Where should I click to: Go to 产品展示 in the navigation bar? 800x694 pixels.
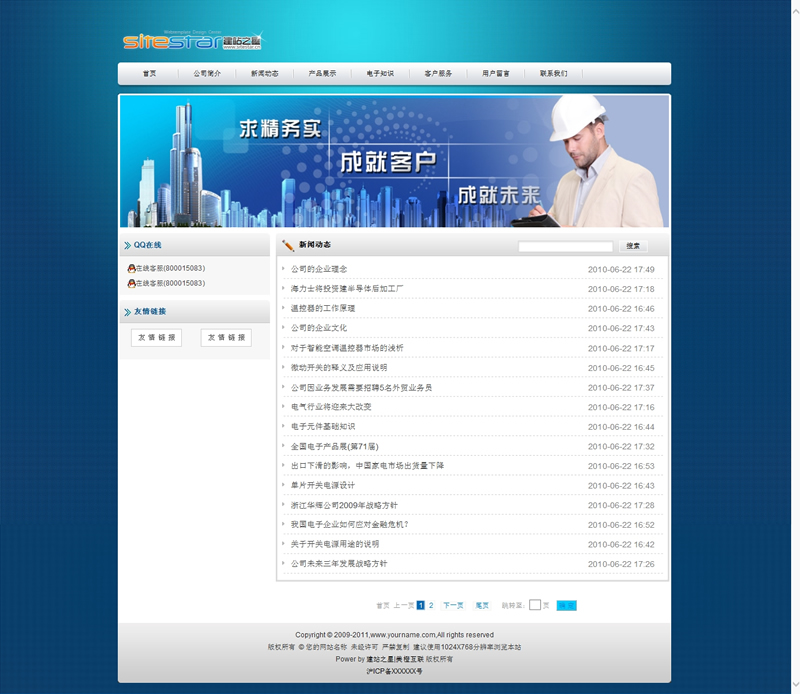(322, 74)
